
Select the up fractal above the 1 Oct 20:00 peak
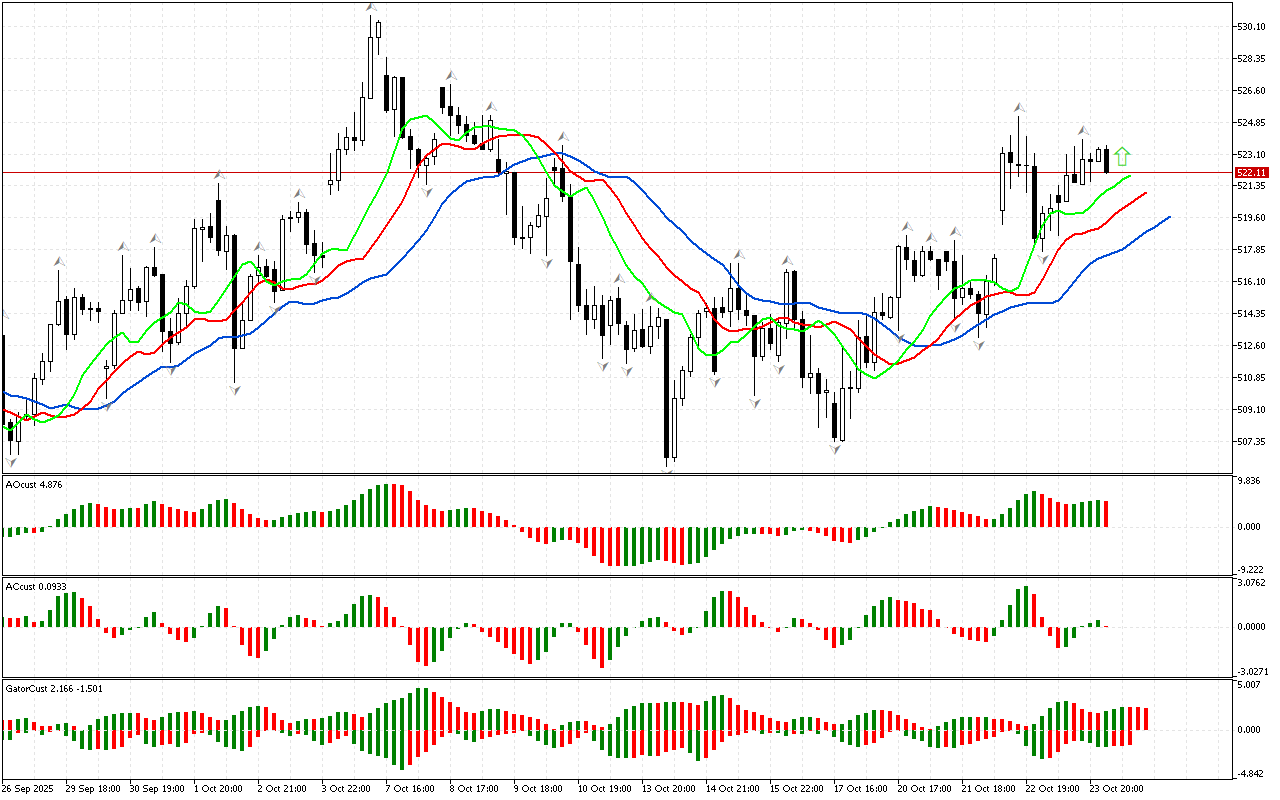(218, 176)
